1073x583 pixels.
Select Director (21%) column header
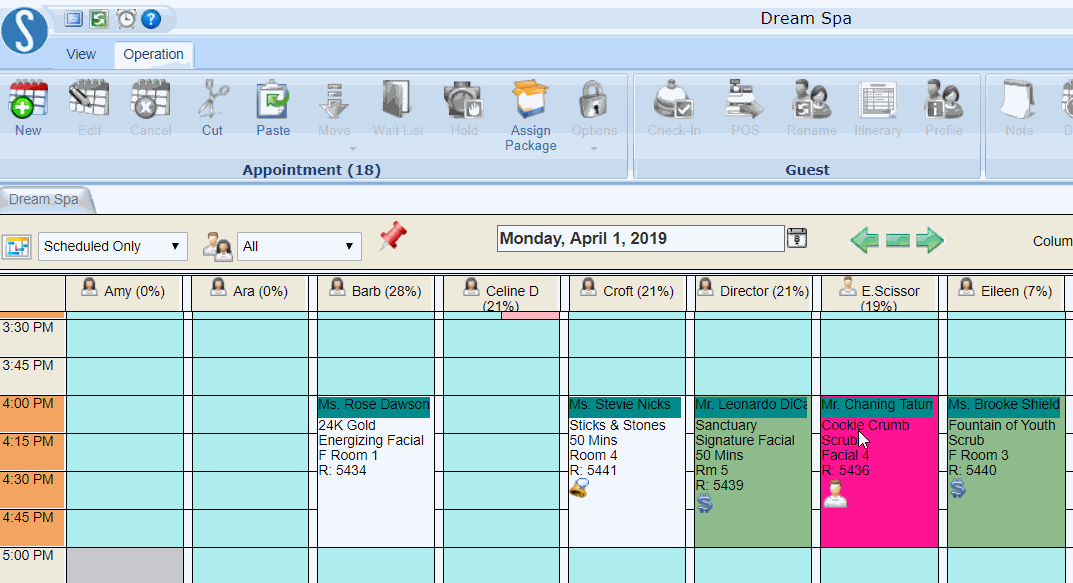tap(753, 293)
